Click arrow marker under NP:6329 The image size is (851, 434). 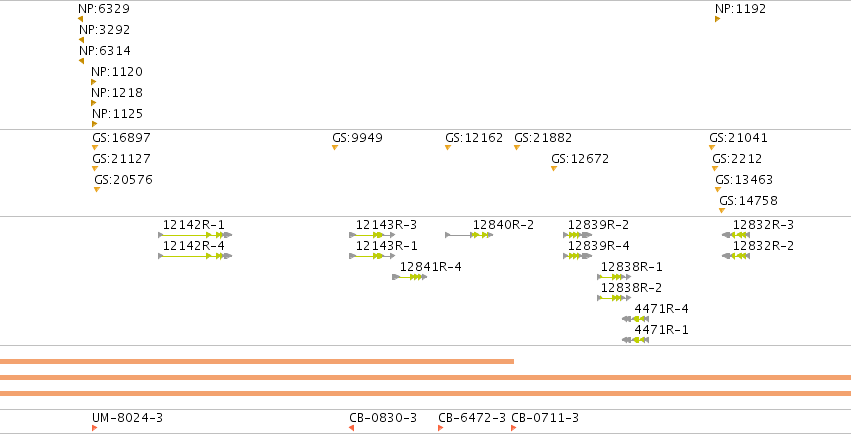[x=80, y=19]
